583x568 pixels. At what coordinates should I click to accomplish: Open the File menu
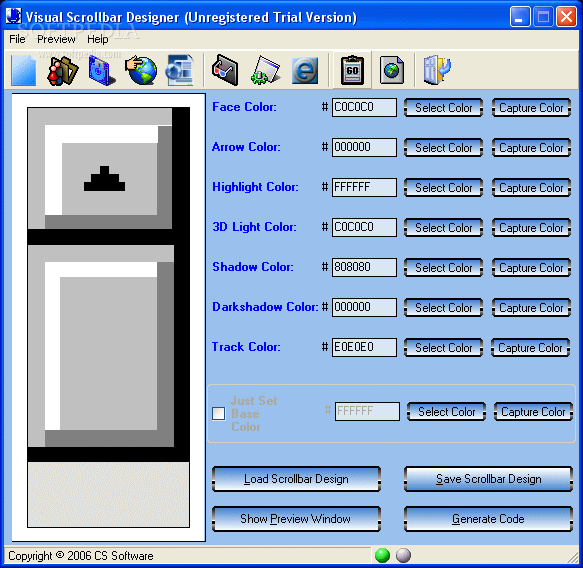click(x=17, y=39)
